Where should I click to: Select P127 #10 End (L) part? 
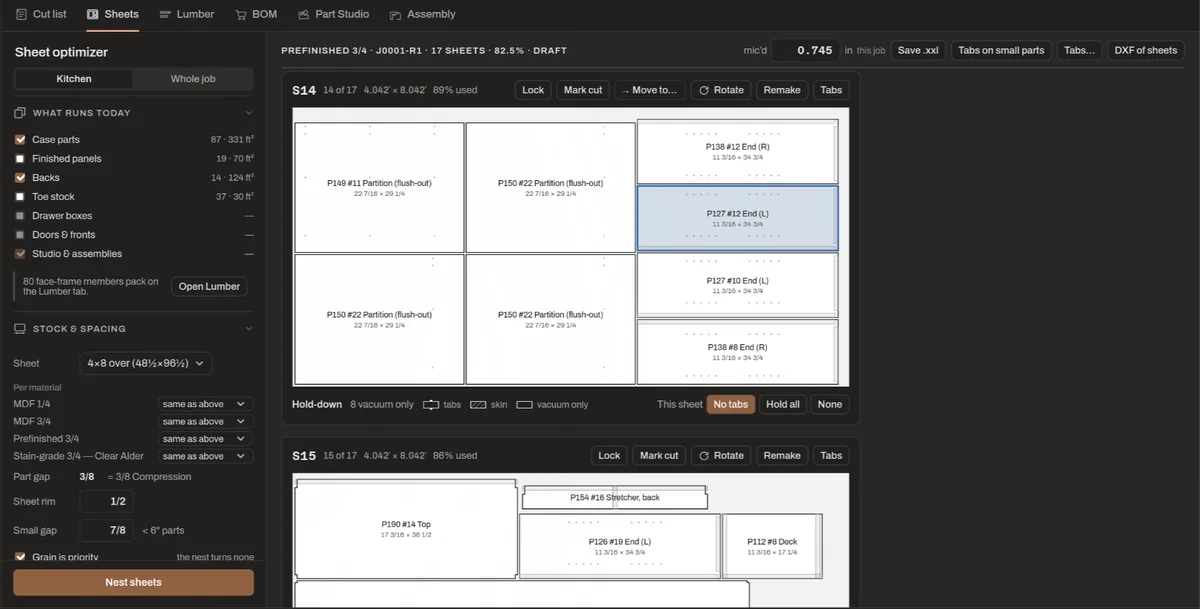[x=737, y=285]
